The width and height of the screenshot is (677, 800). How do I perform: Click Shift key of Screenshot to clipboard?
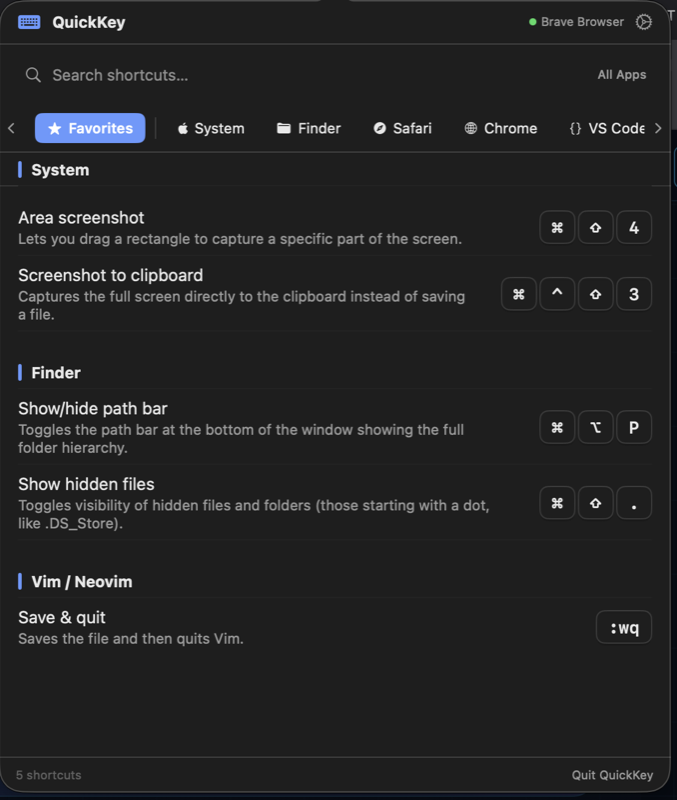(x=595, y=294)
